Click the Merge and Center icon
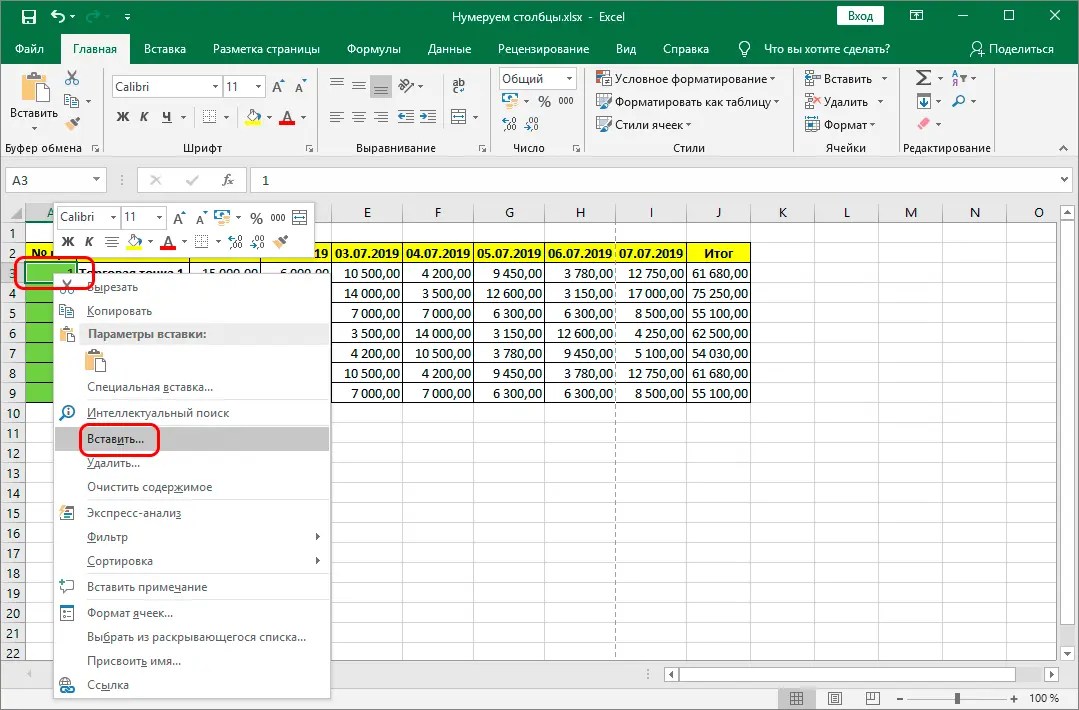 457,117
